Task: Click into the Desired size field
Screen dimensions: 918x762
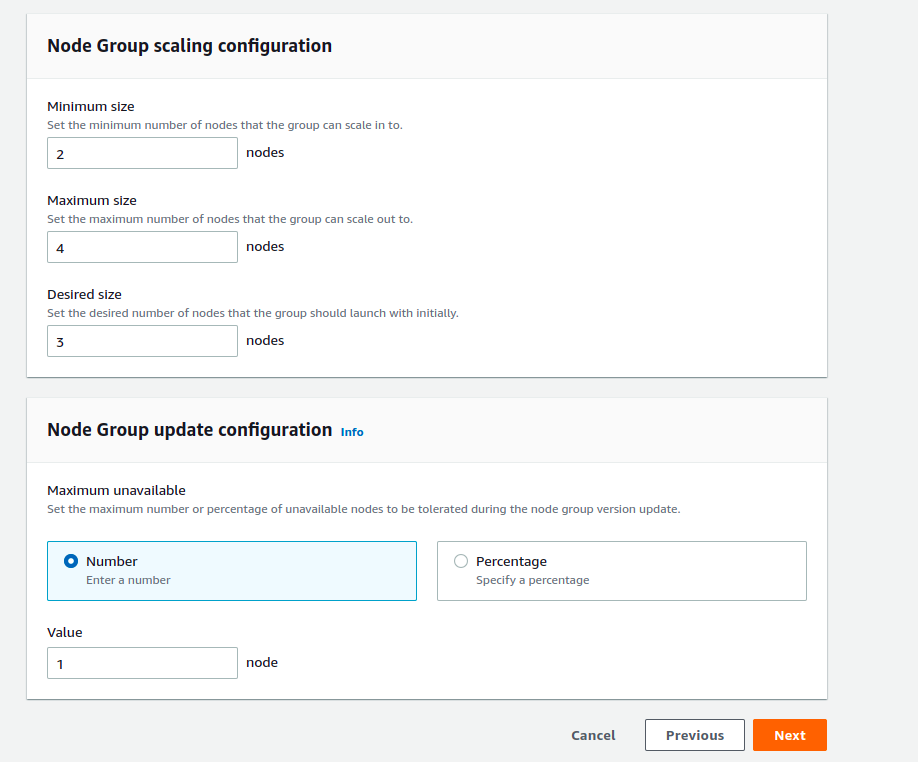Action: [142, 341]
